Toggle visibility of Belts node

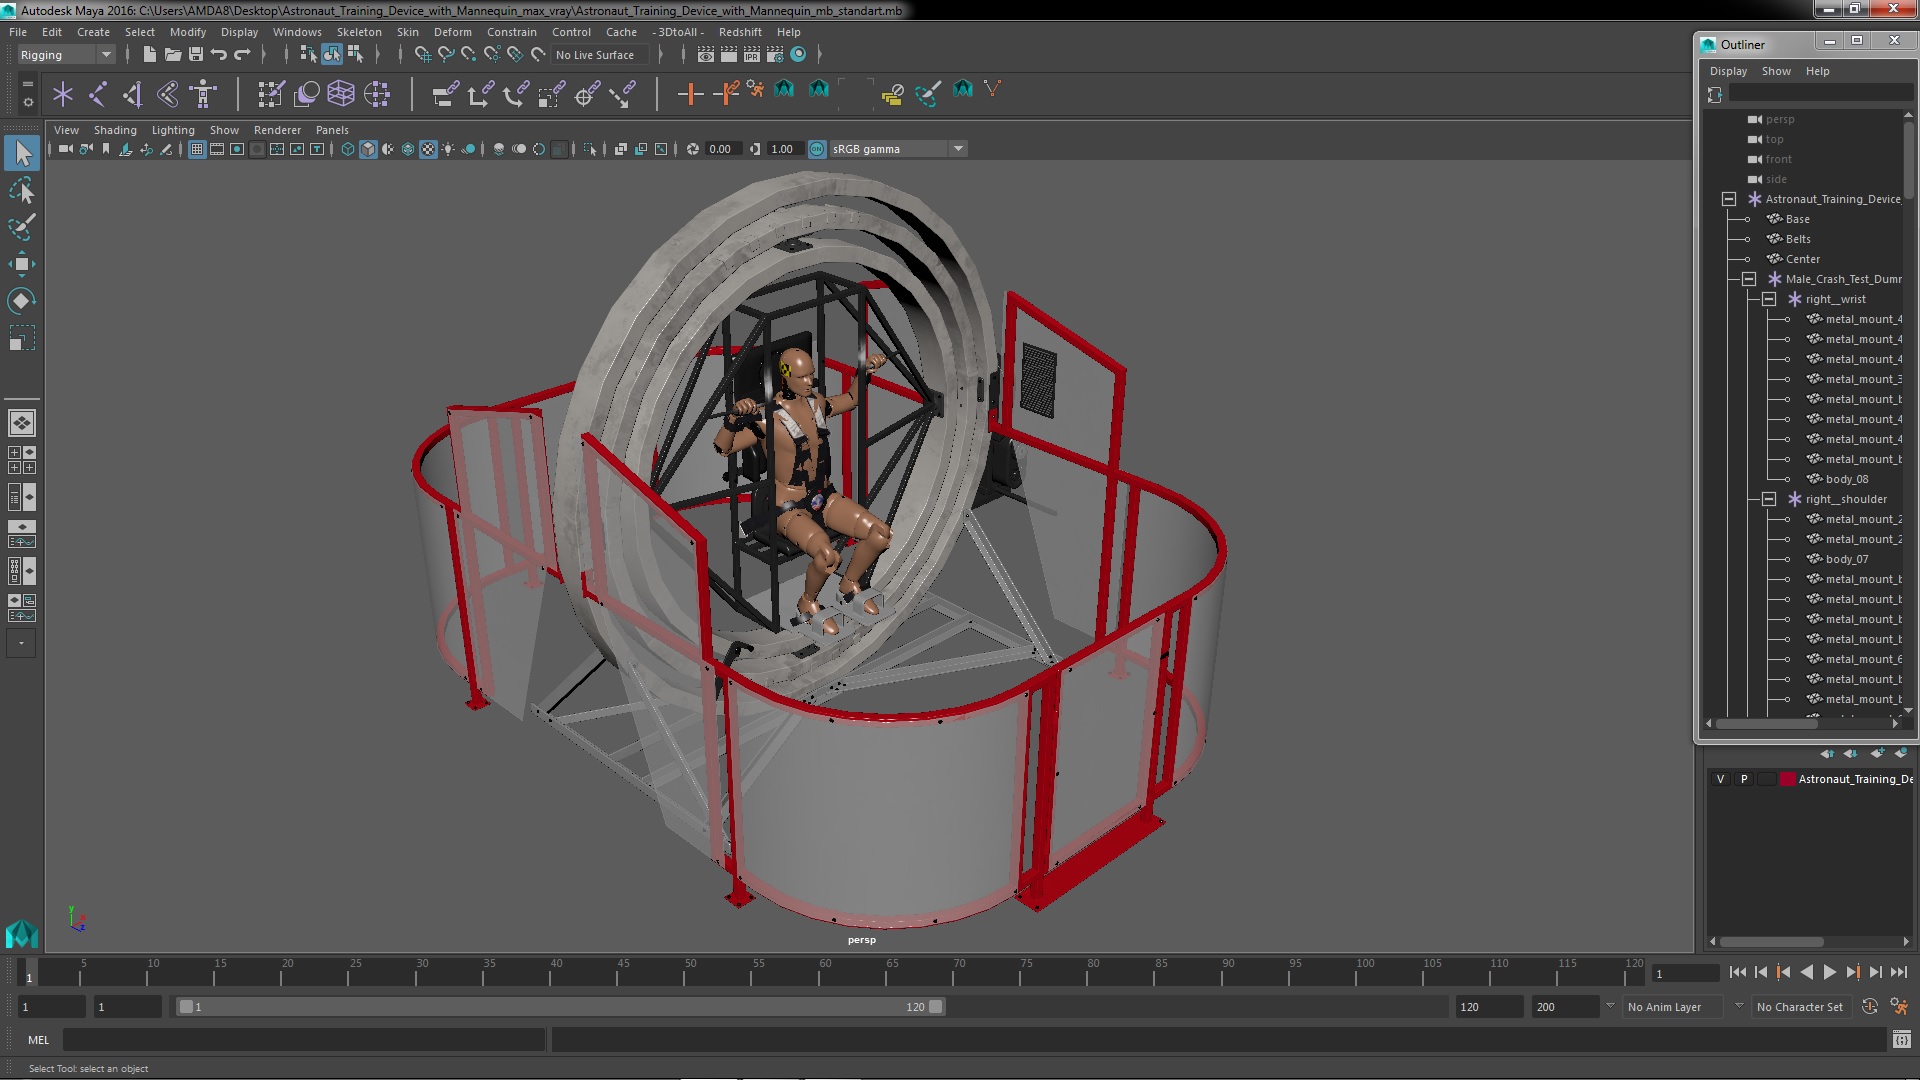[1749, 239]
